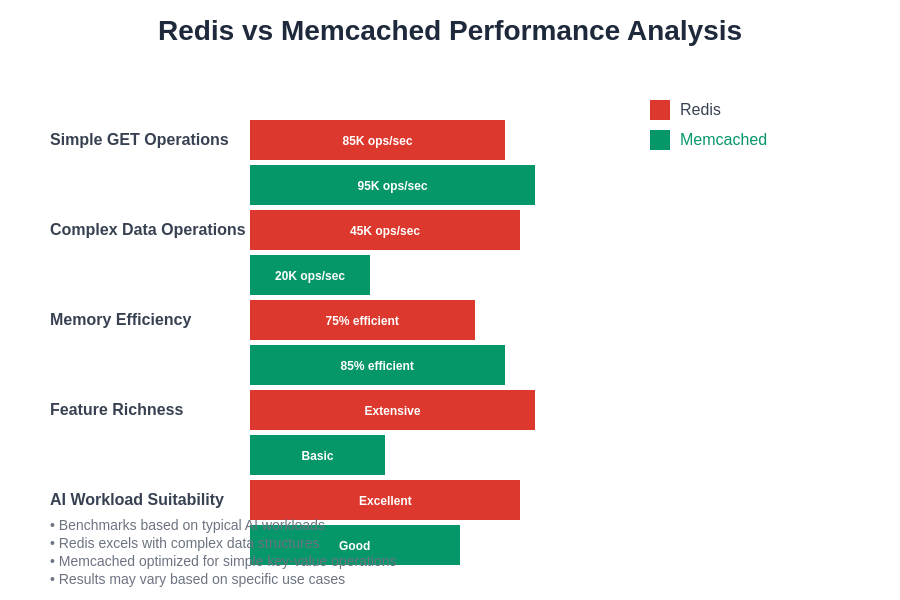Select the Feature Richness label
The image size is (900, 600).
point(116,410)
